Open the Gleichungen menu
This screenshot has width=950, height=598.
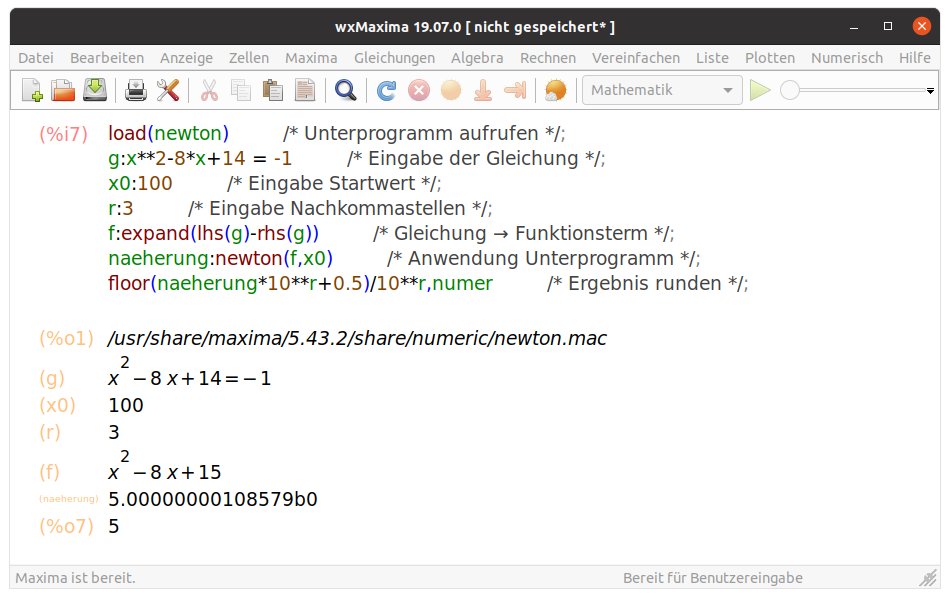[x=394, y=58]
